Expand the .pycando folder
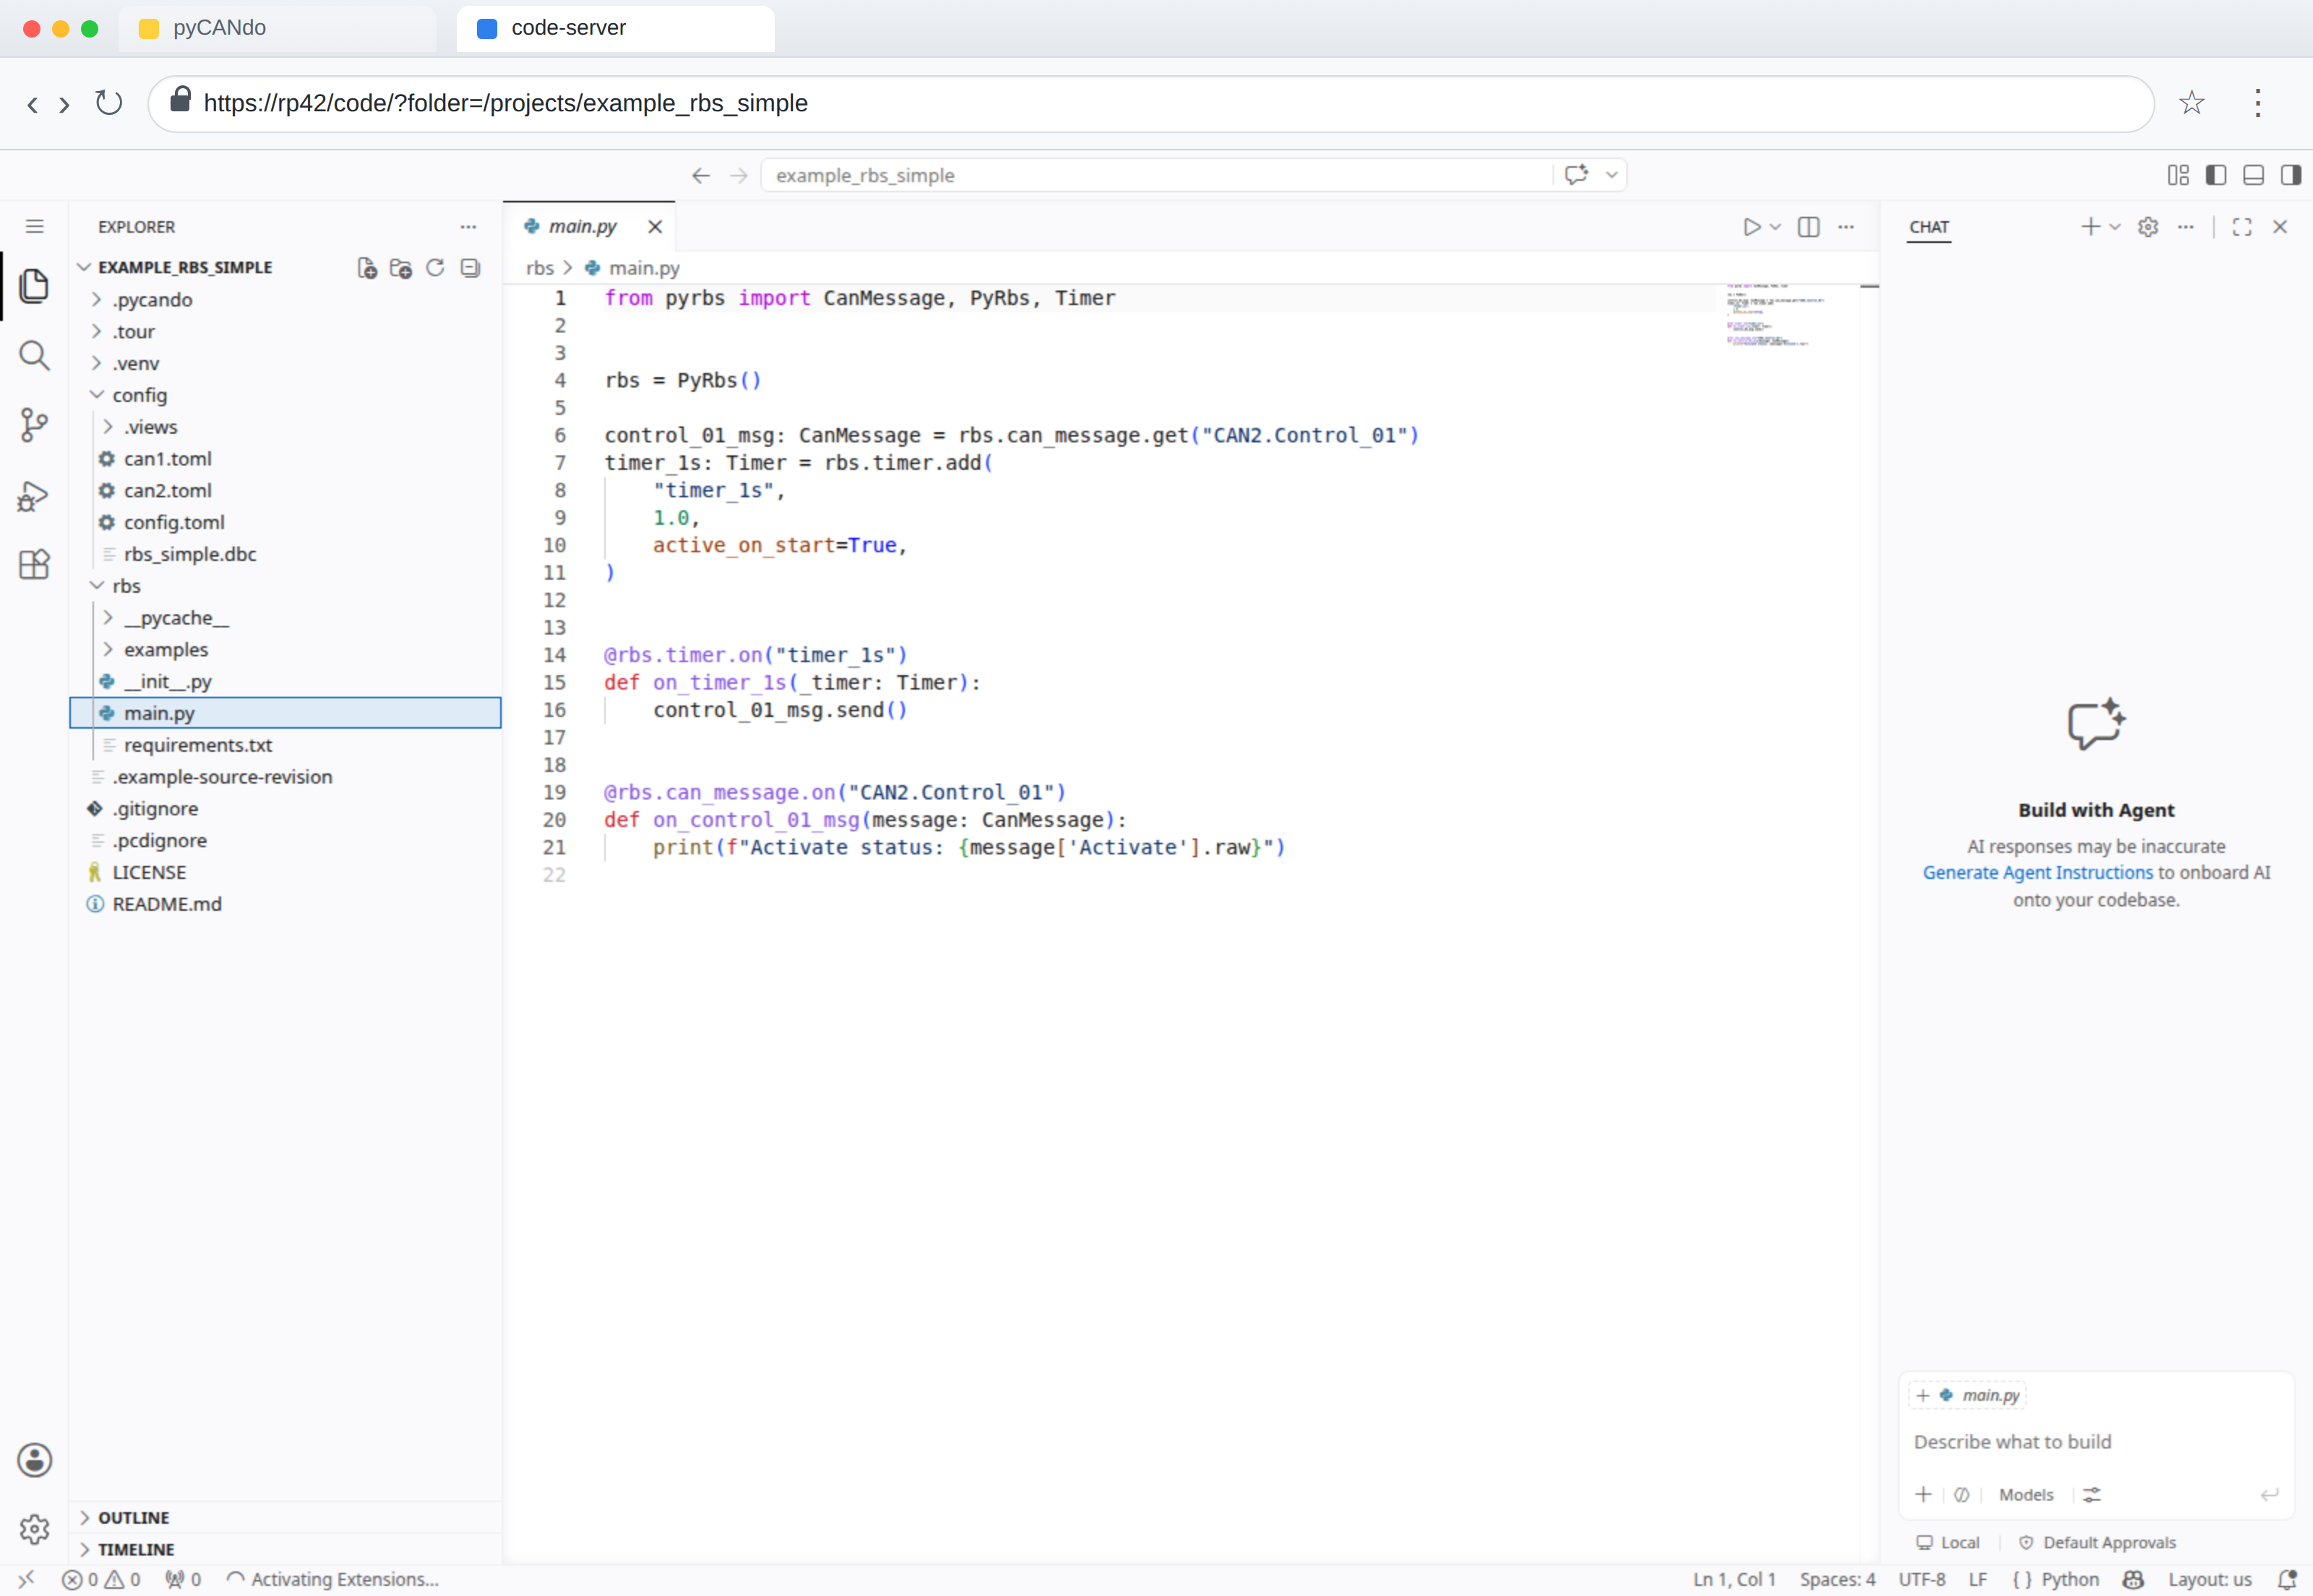This screenshot has width=2313, height=1596. click(x=285, y=299)
